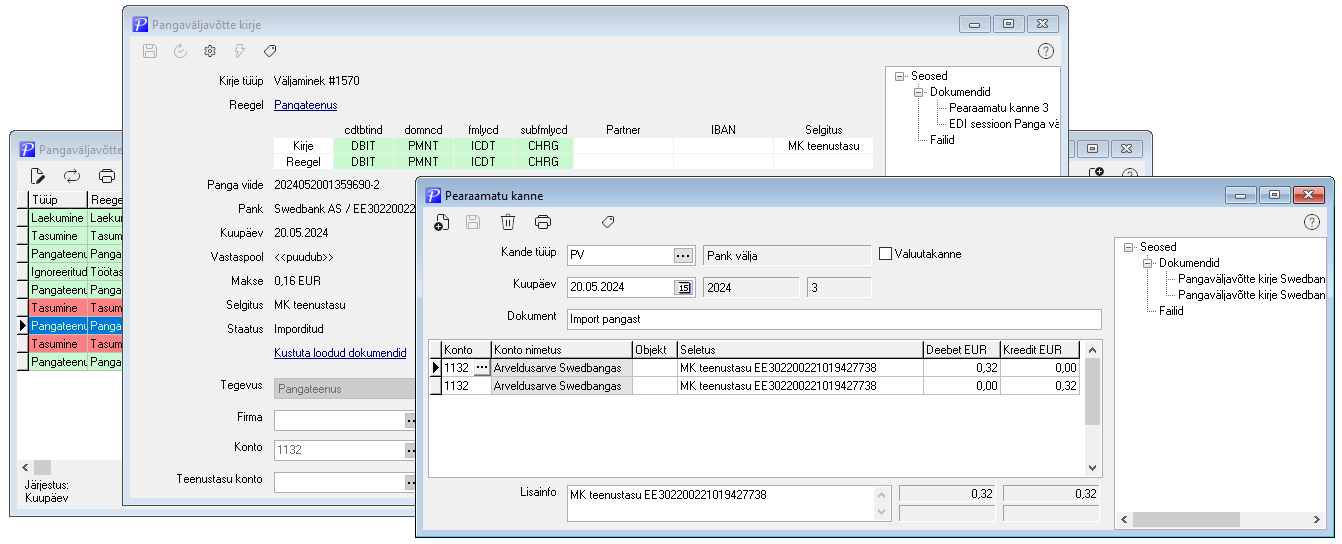Select Ignoreeritud row in statement list
This screenshot has height=544, width=1342.
[x=70, y=271]
